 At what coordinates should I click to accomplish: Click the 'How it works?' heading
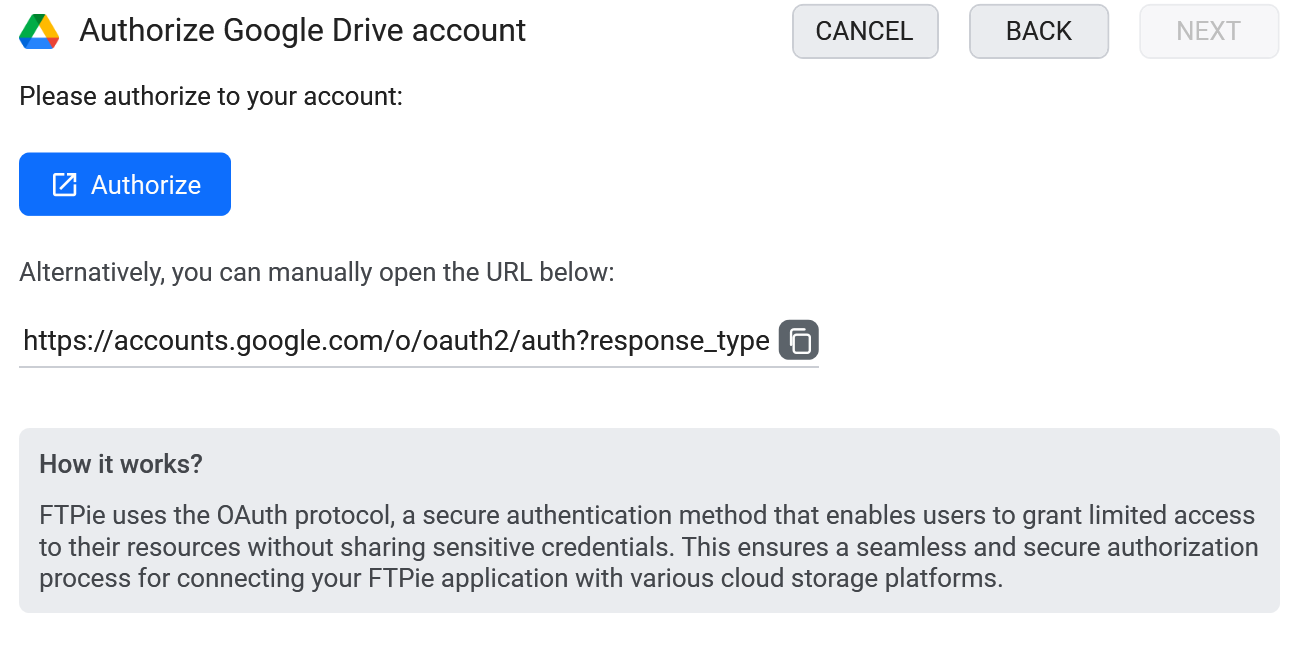121,464
